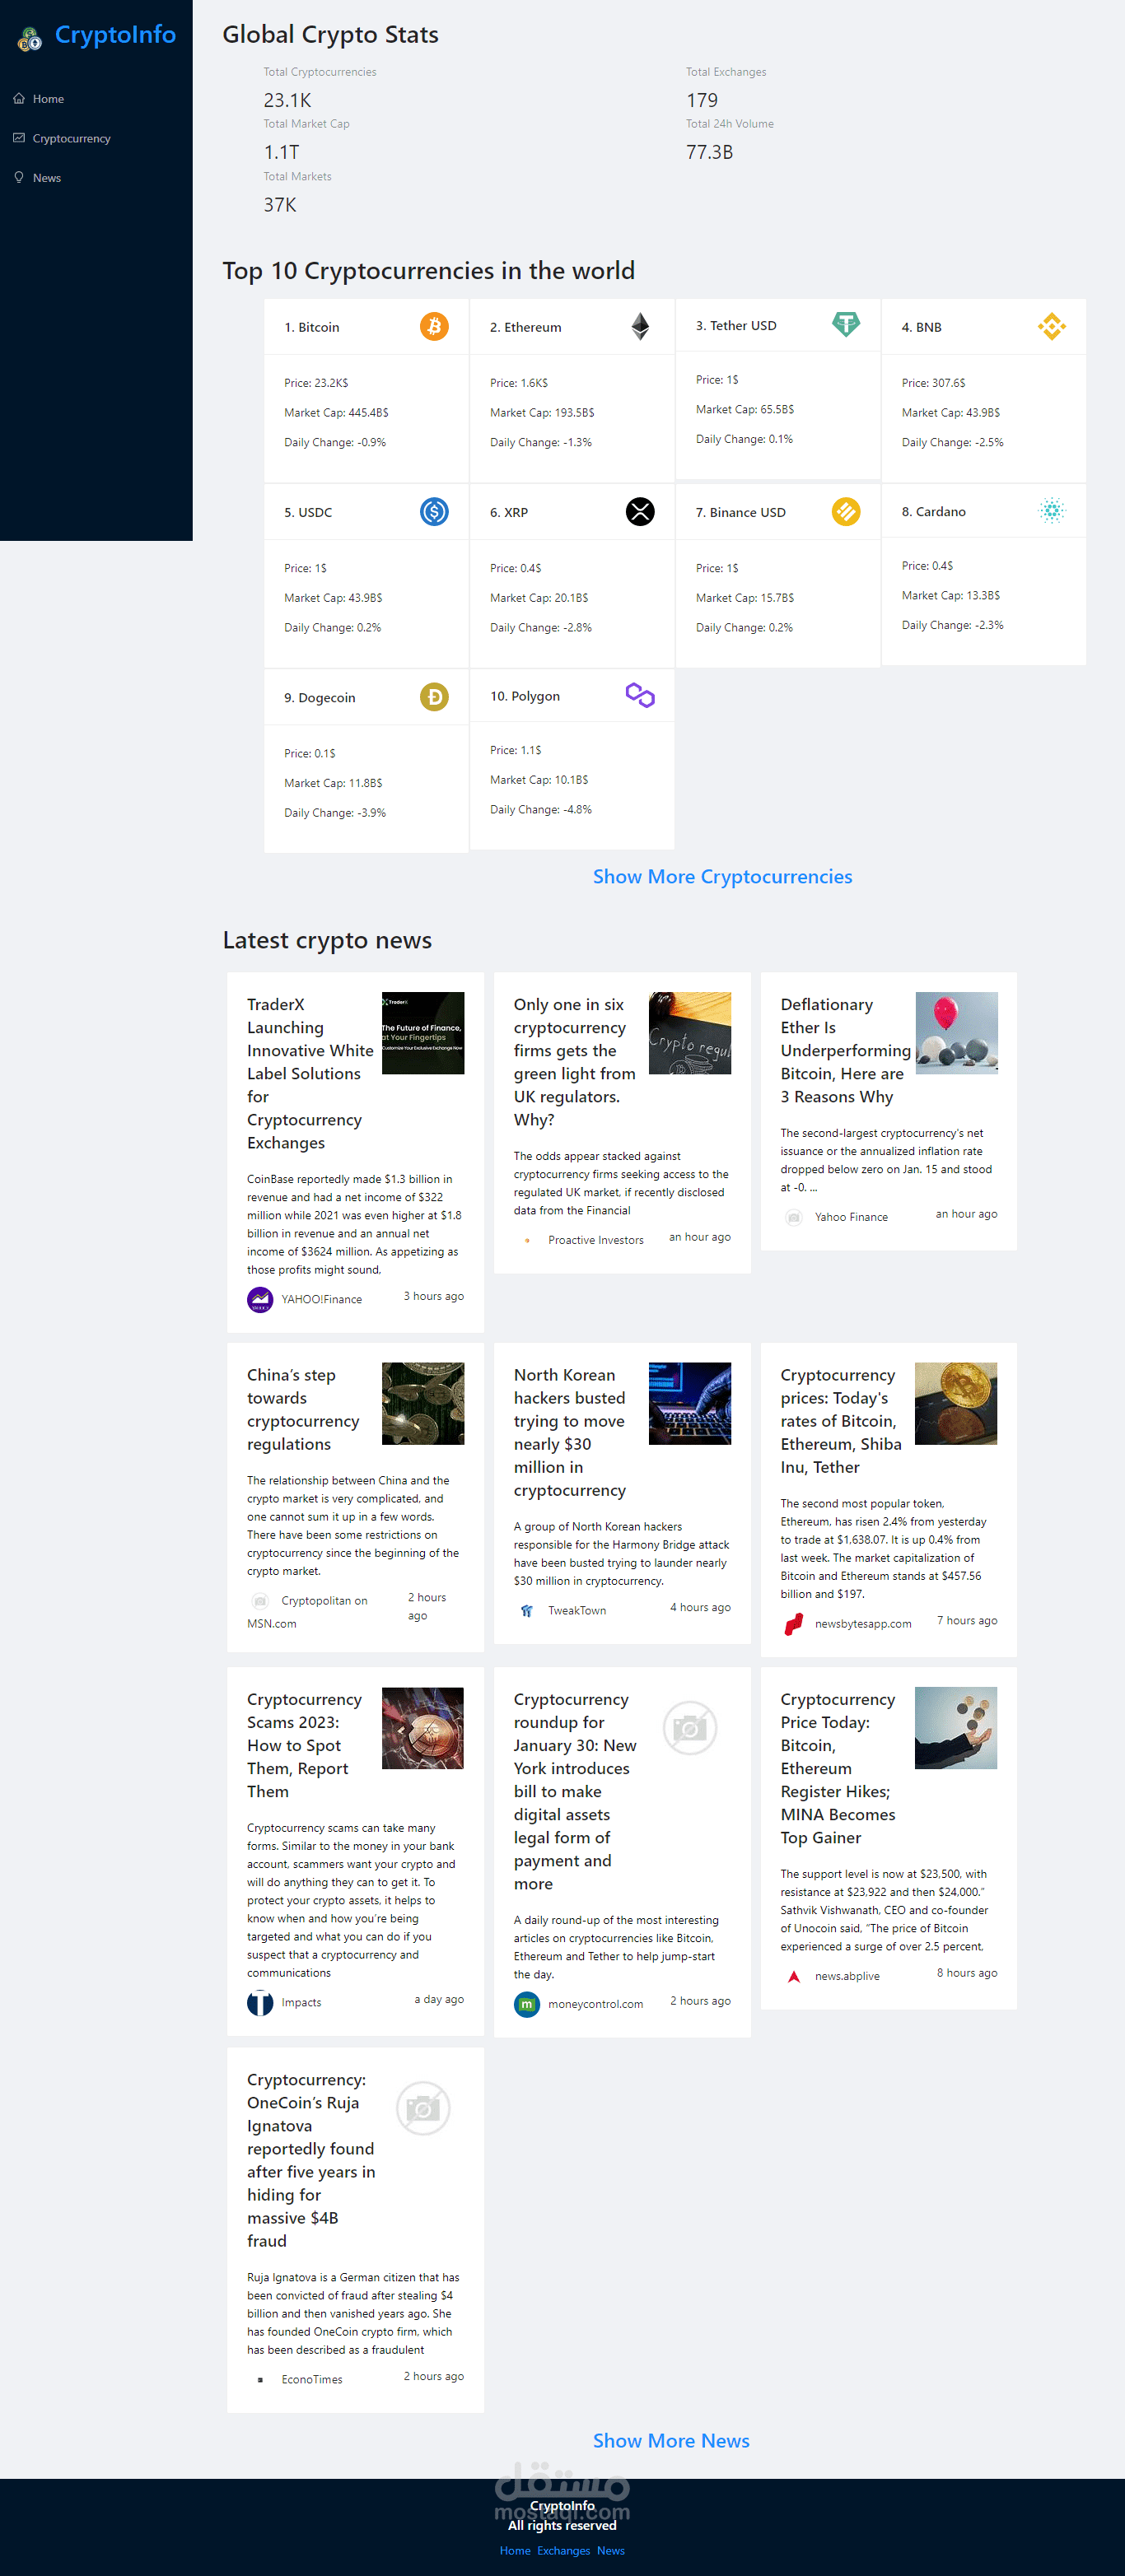Click the YAHOO!Finance purple avatar icon
The width and height of the screenshot is (1125, 2576).
point(260,1299)
